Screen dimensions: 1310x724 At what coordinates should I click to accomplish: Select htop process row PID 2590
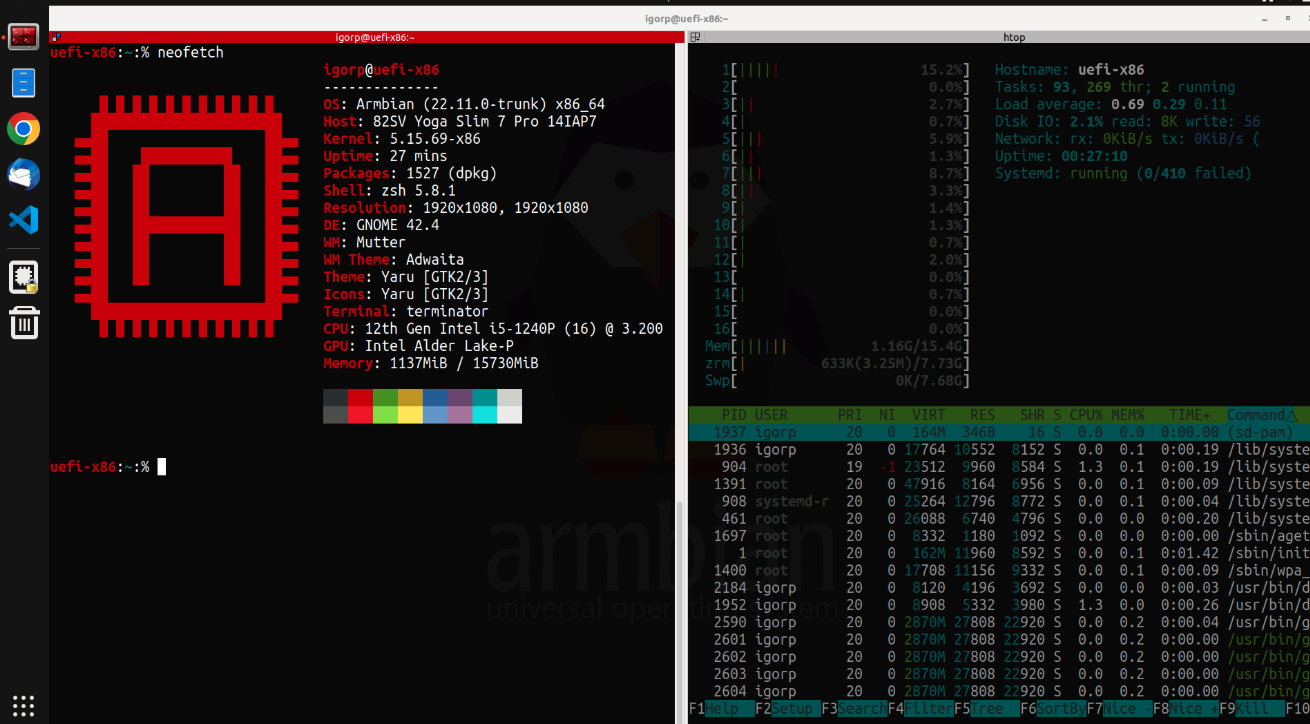pos(999,622)
